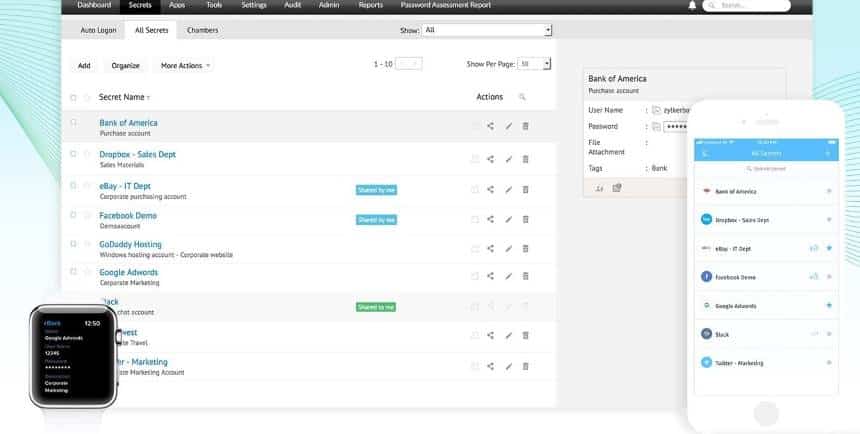Open the notifications bell
Screen dimensions: 860x434
point(692,5)
